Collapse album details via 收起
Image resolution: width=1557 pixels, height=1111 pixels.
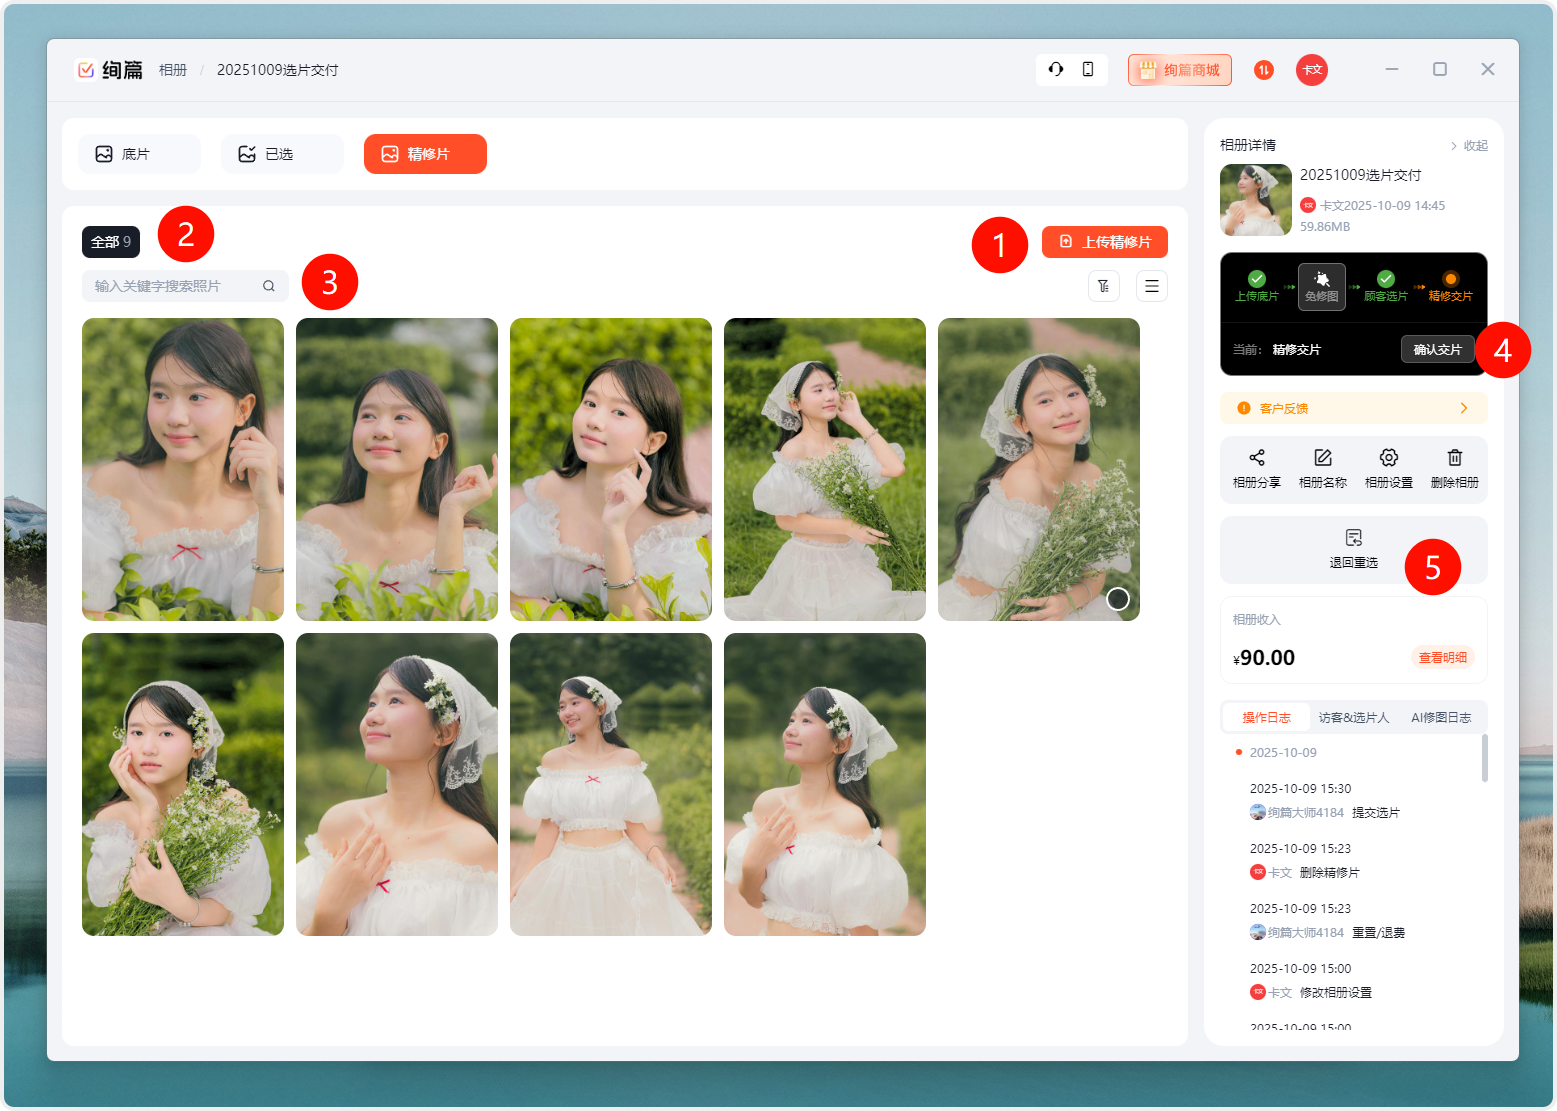tap(1469, 146)
